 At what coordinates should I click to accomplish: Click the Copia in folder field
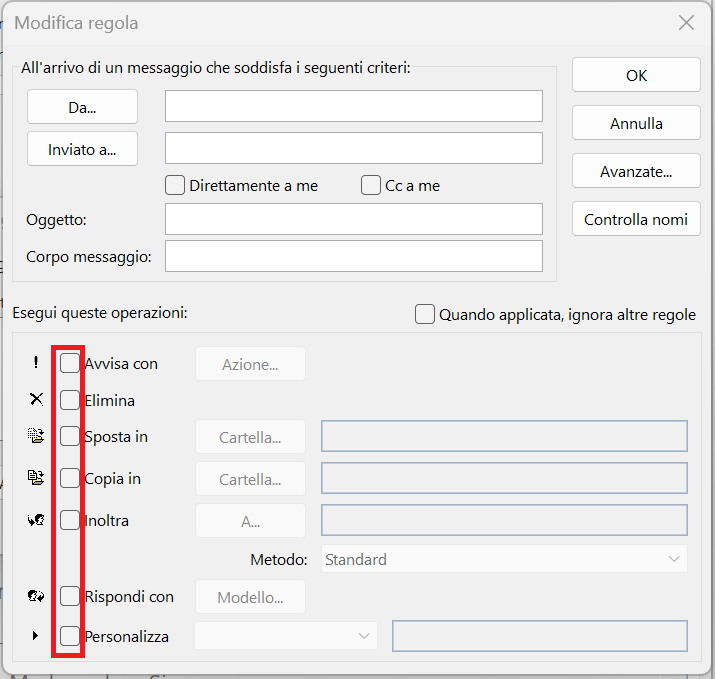pyautogui.click(x=504, y=478)
